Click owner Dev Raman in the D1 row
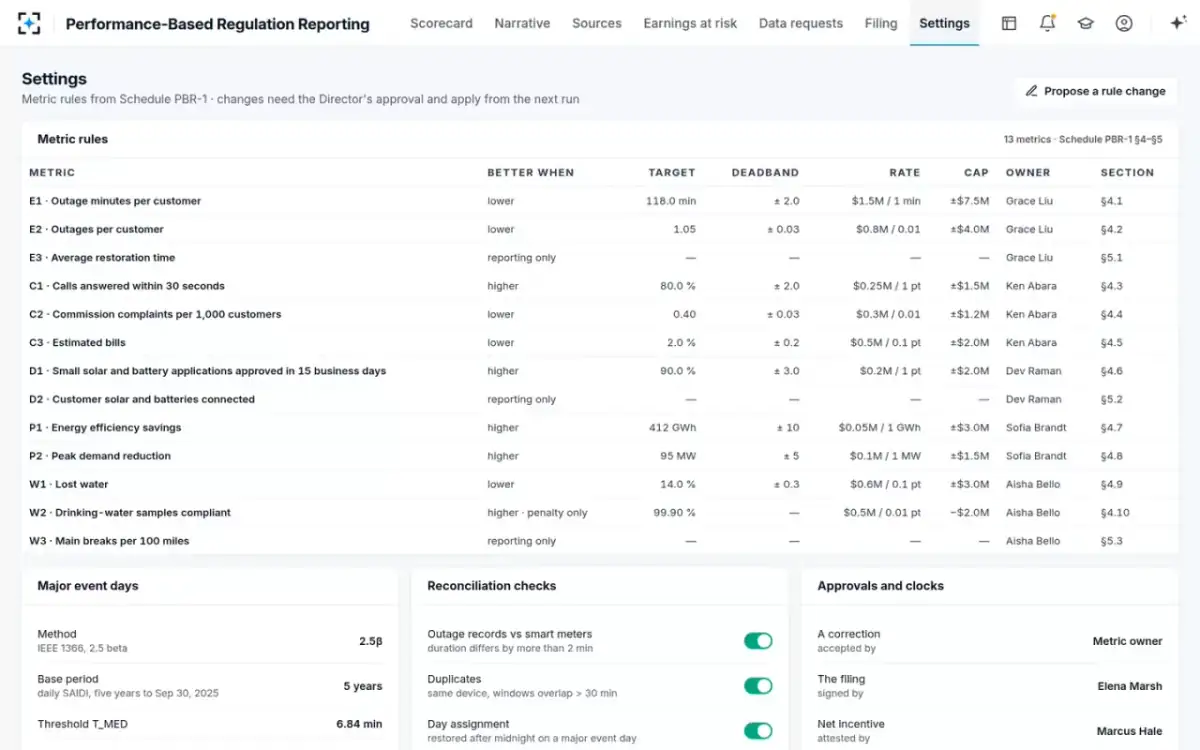The width and height of the screenshot is (1200, 750). [x=1033, y=371]
